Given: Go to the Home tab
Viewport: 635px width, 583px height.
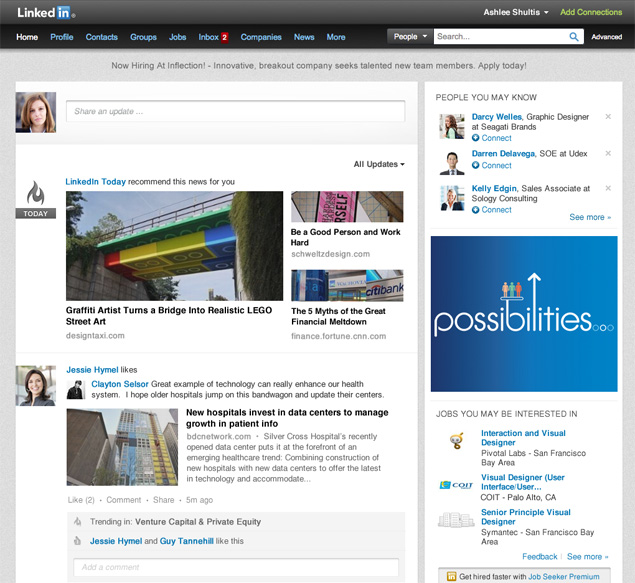Looking at the screenshot, I should [27, 37].
